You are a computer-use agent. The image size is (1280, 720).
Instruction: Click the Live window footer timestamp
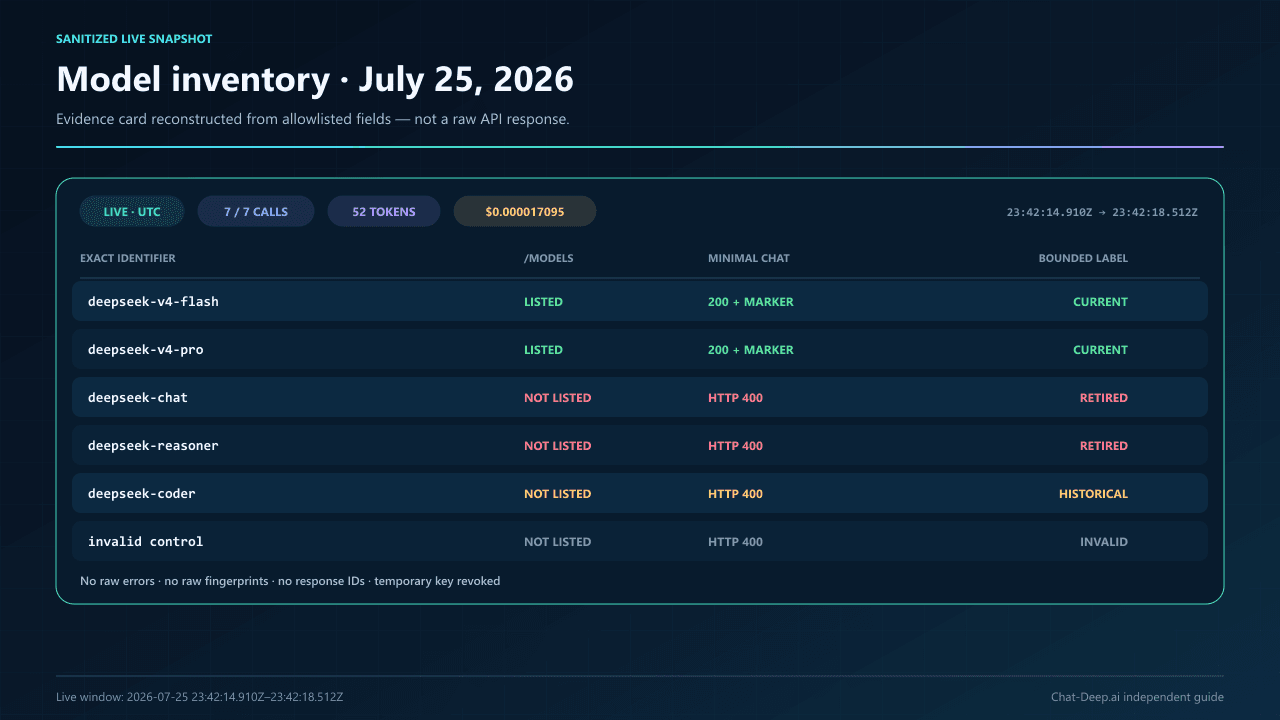point(200,697)
